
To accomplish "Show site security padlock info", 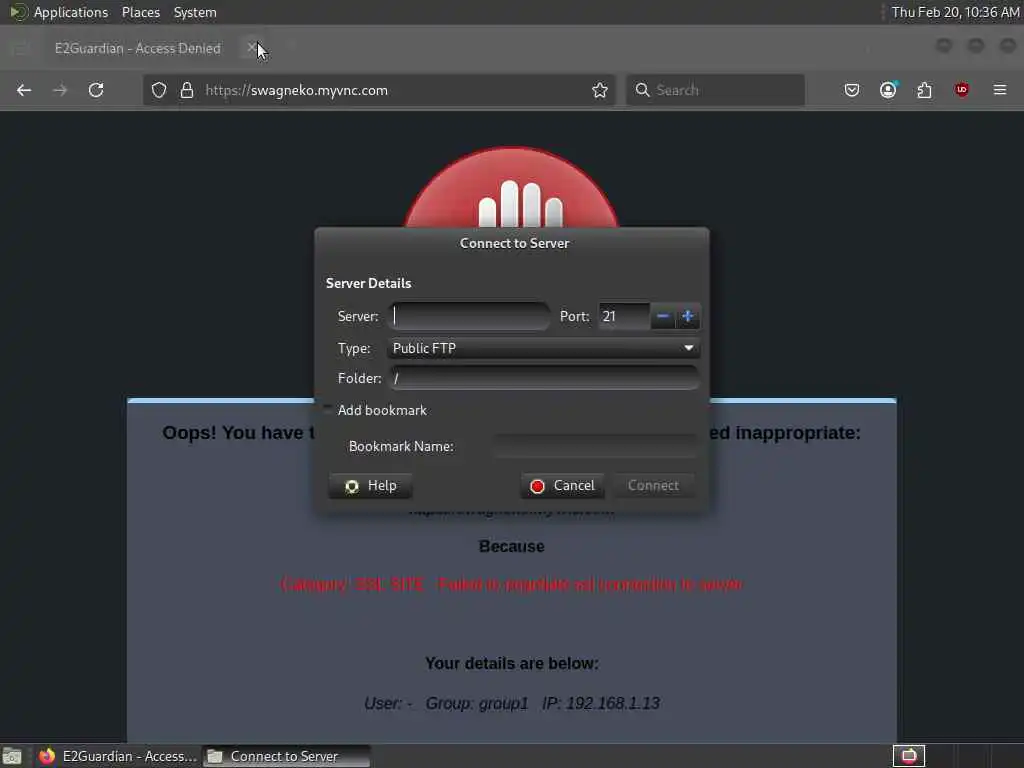I will pyautogui.click(x=187, y=90).
